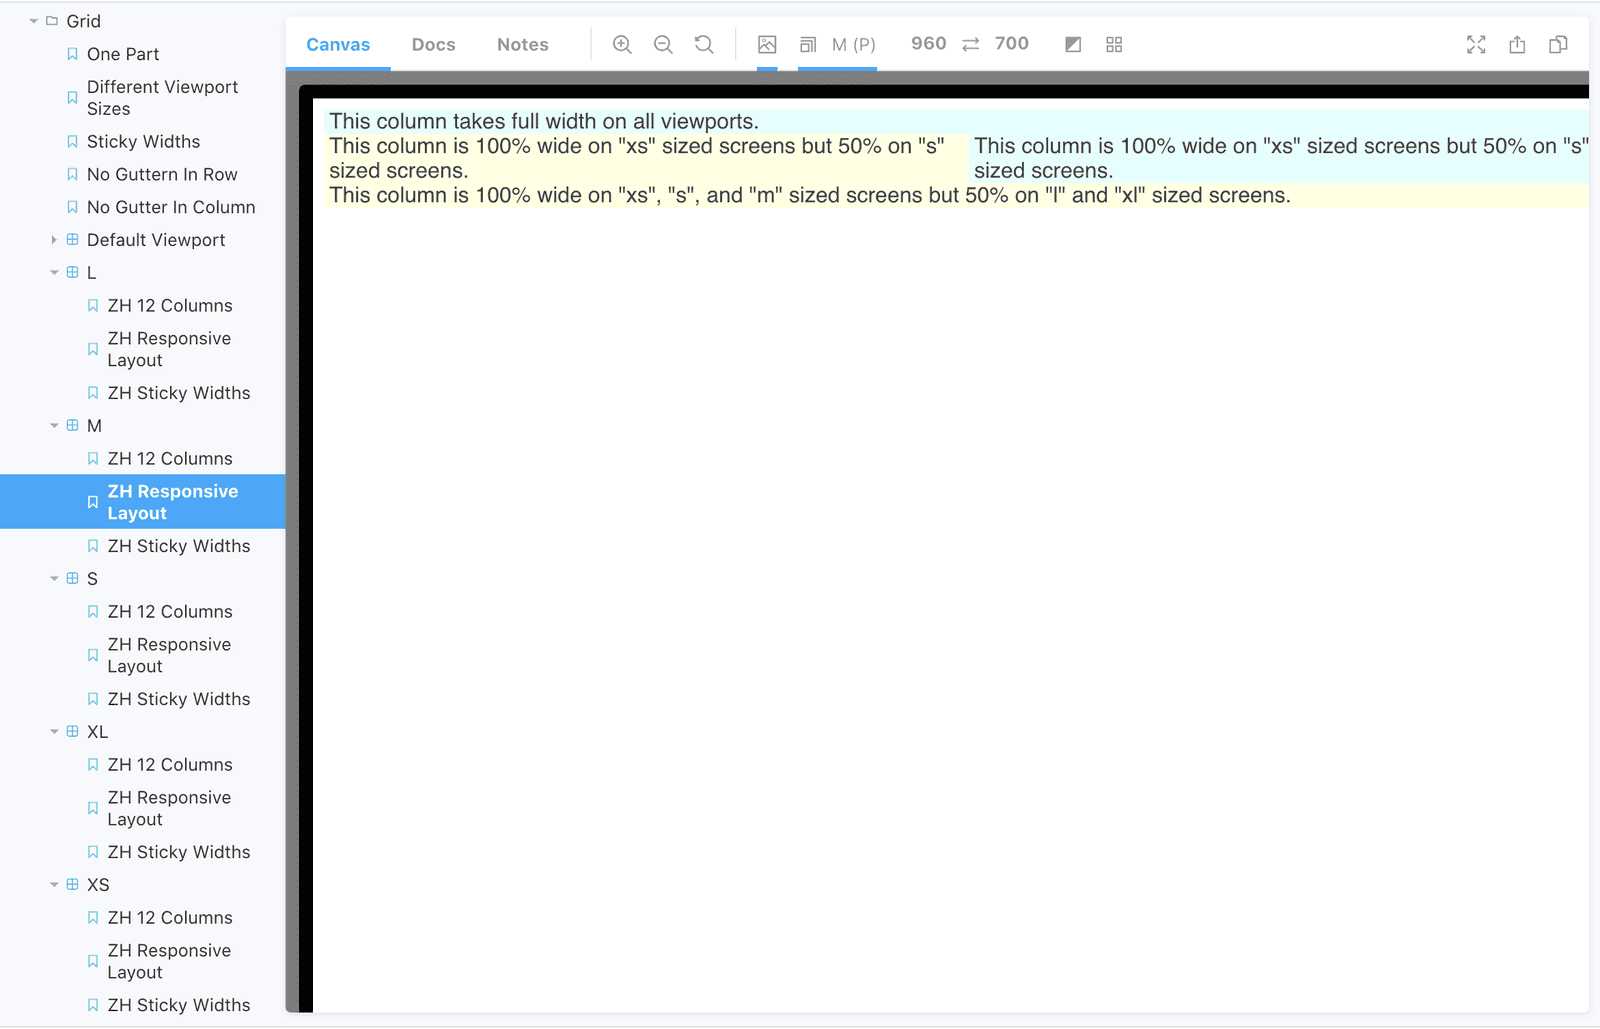Image resolution: width=1600 pixels, height=1029 pixels.
Task: Copy canvas link icon
Action: (x=1558, y=44)
